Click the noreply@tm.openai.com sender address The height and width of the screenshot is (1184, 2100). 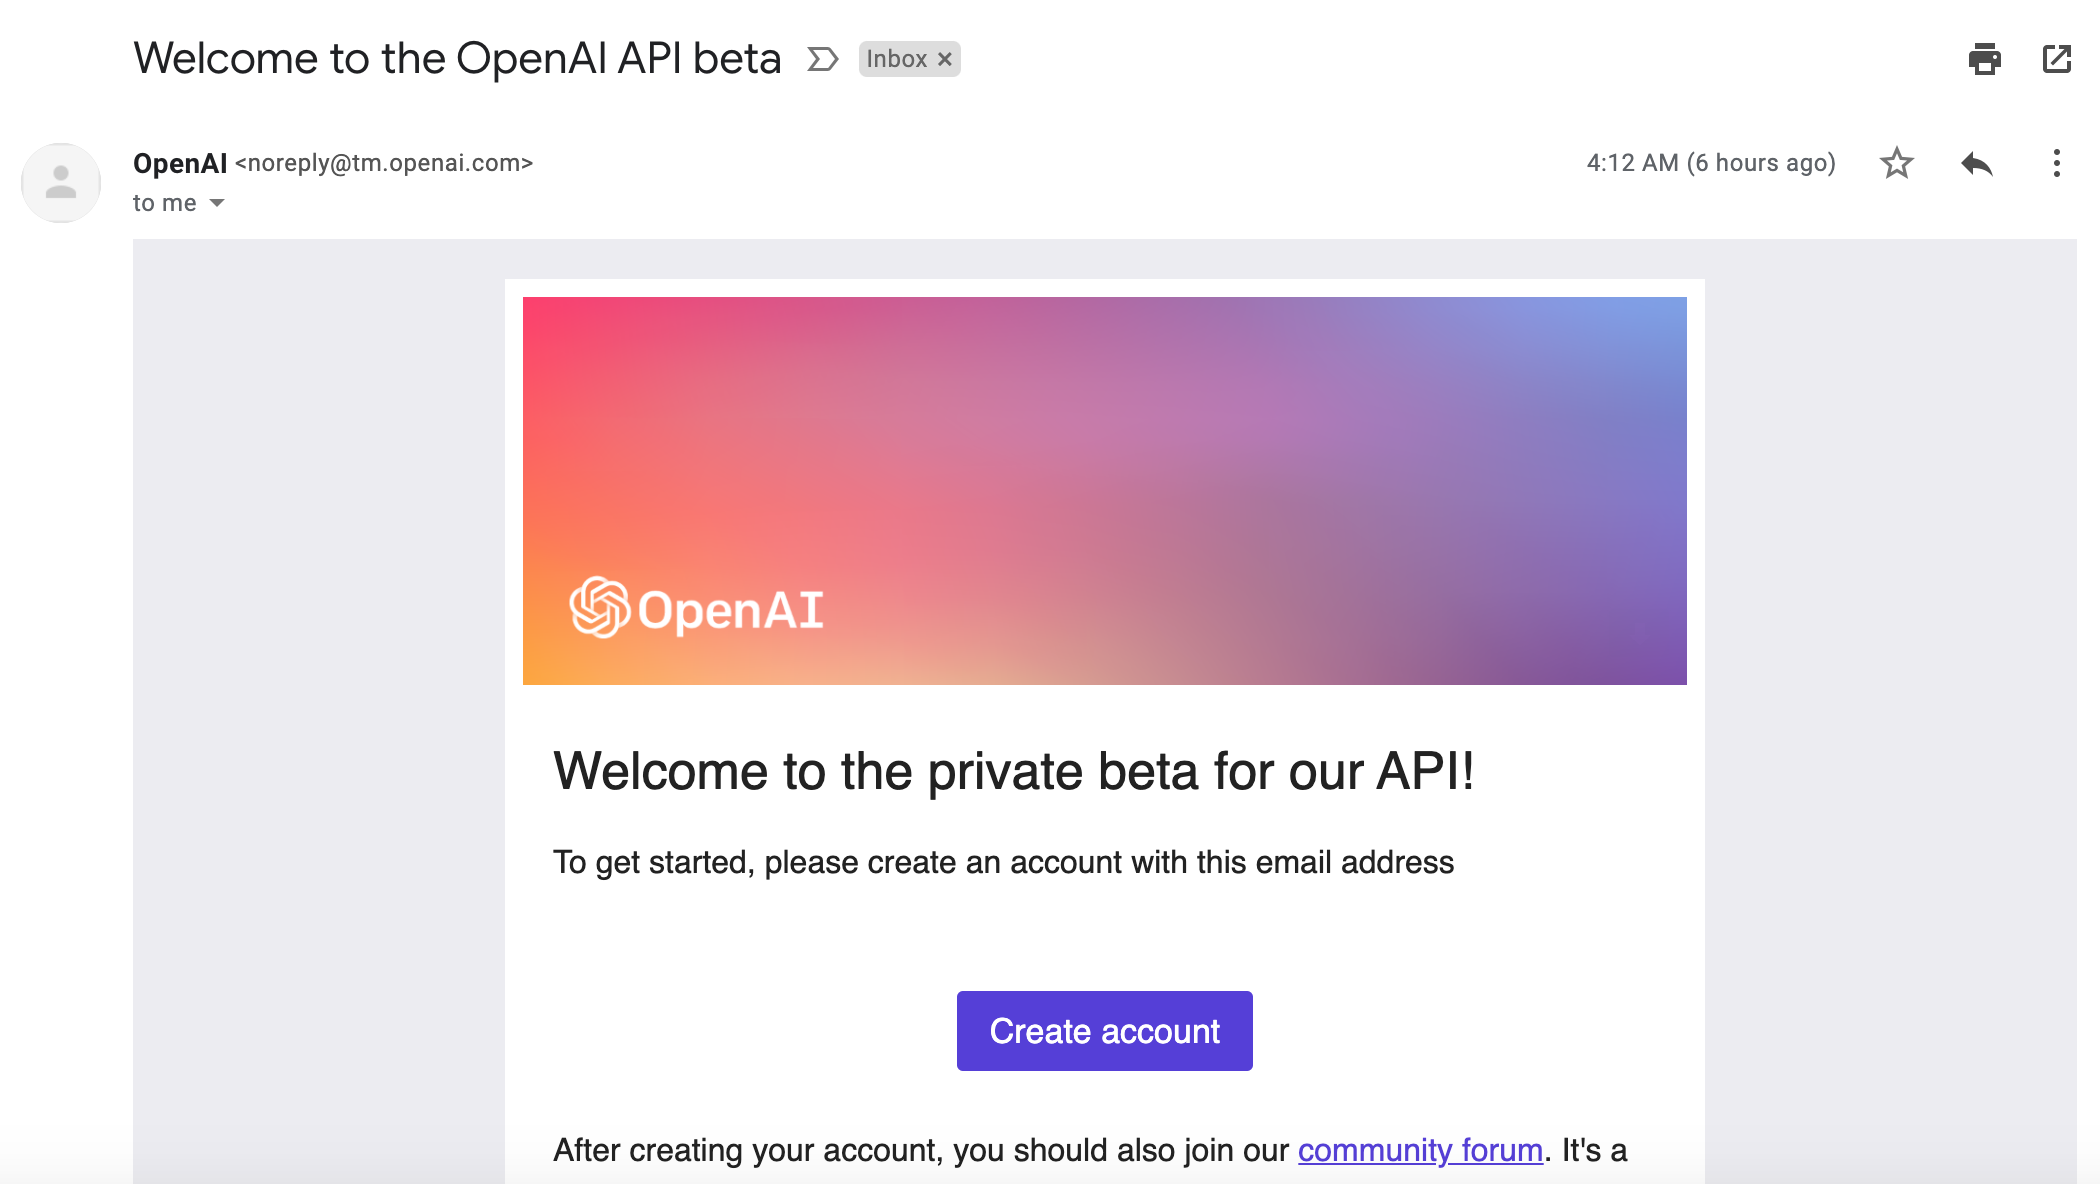[x=384, y=163]
